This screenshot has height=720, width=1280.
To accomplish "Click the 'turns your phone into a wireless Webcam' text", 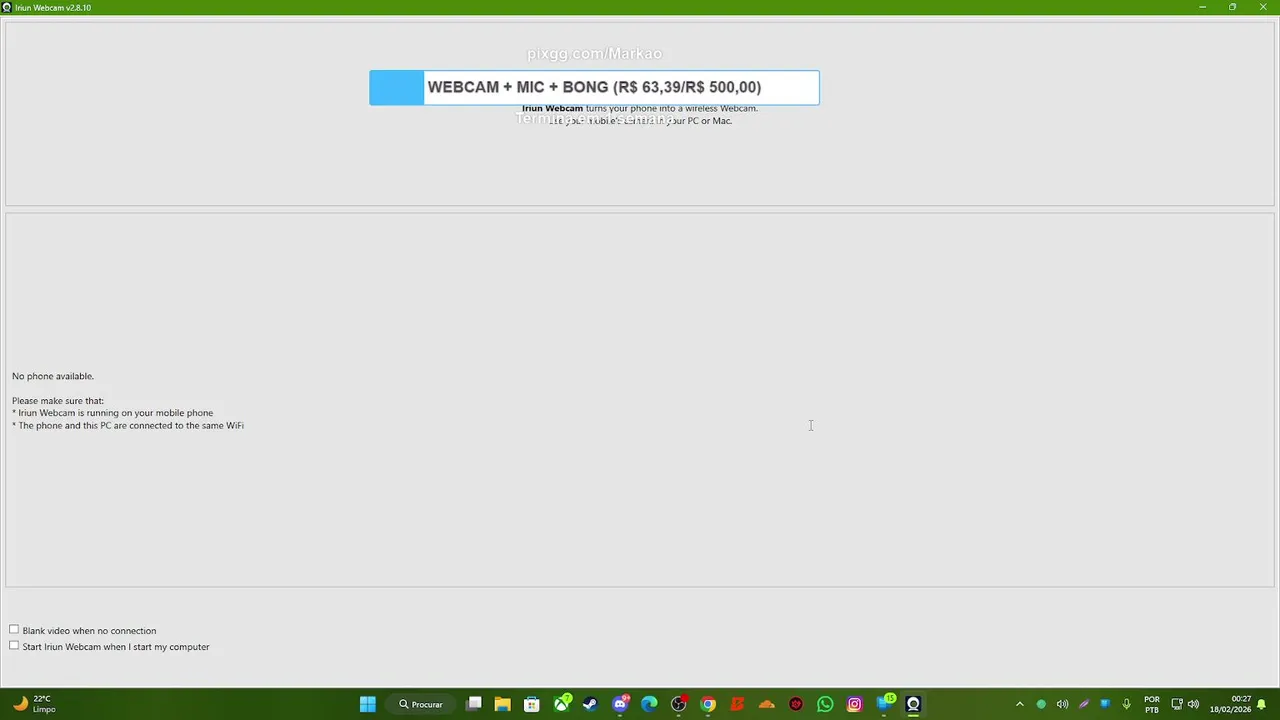I will pyautogui.click(x=671, y=108).
